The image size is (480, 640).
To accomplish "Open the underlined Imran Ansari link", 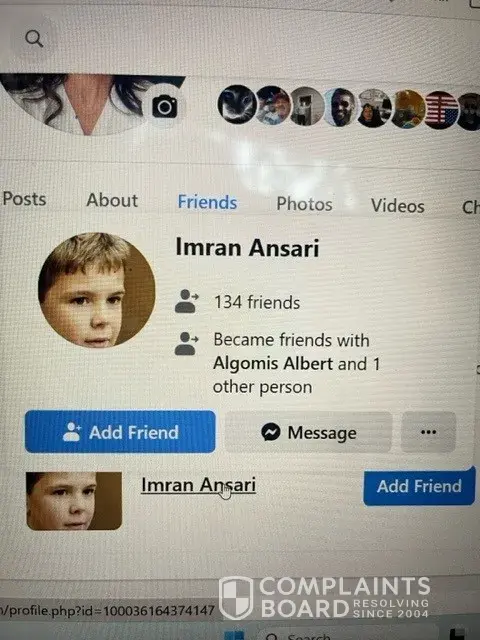I will point(198,485).
